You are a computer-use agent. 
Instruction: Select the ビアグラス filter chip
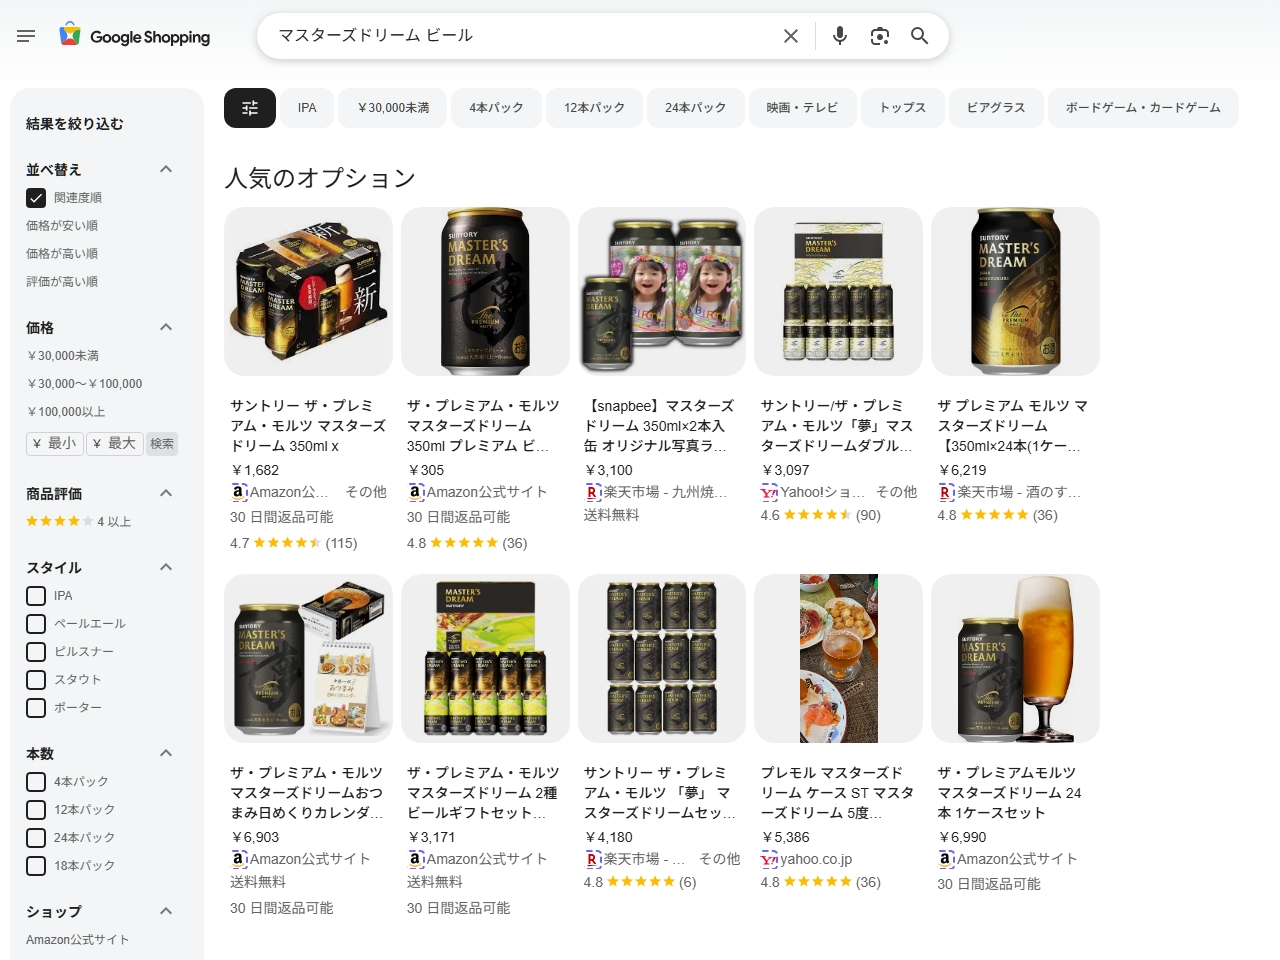(x=996, y=108)
